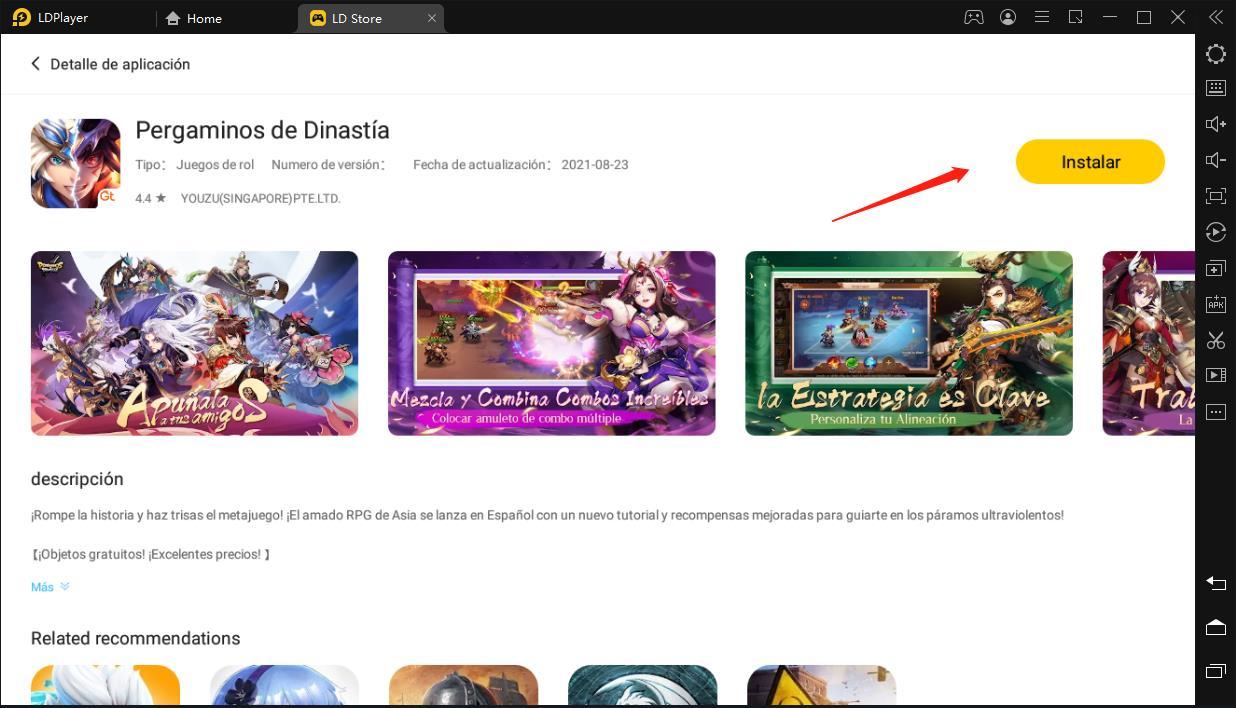Click the YOUZU(SINGAPORE)PTE.LTD. developer name
Viewport: 1236px width, 708px height.
click(x=260, y=198)
